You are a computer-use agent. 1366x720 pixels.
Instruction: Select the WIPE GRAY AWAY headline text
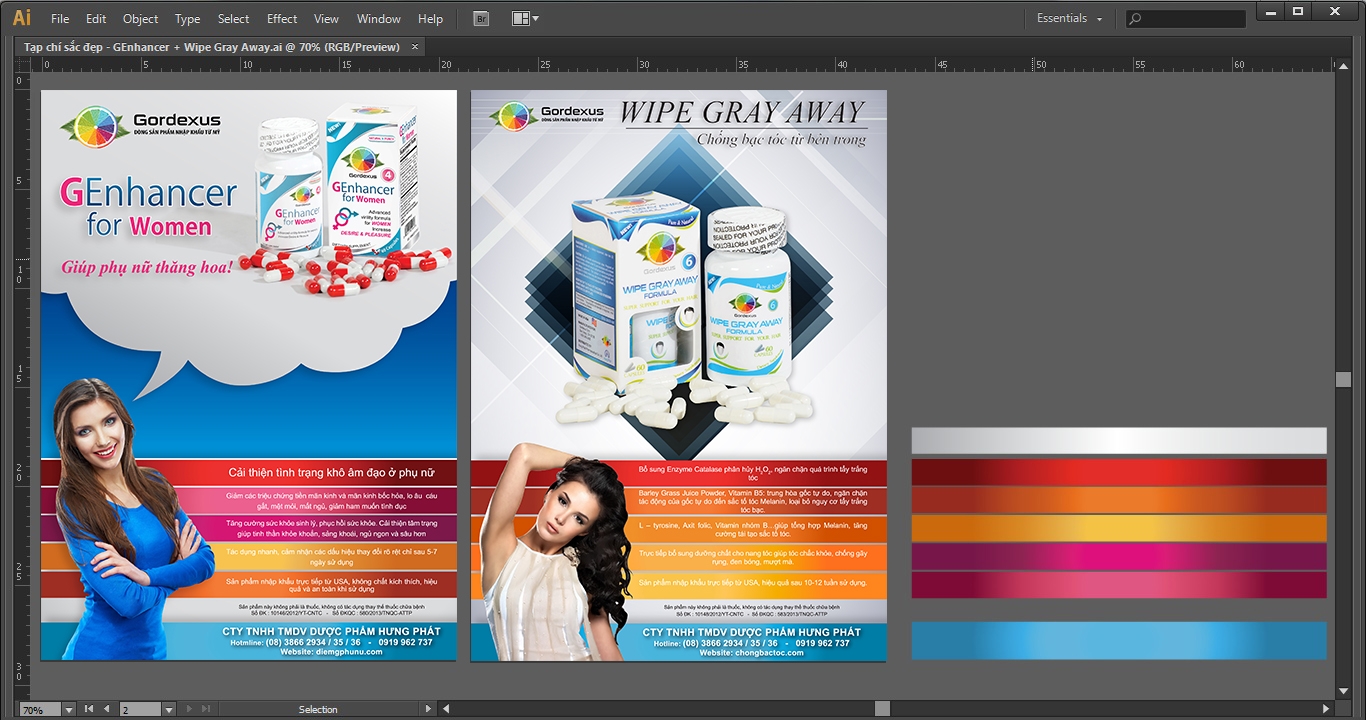pyautogui.click(x=742, y=112)
